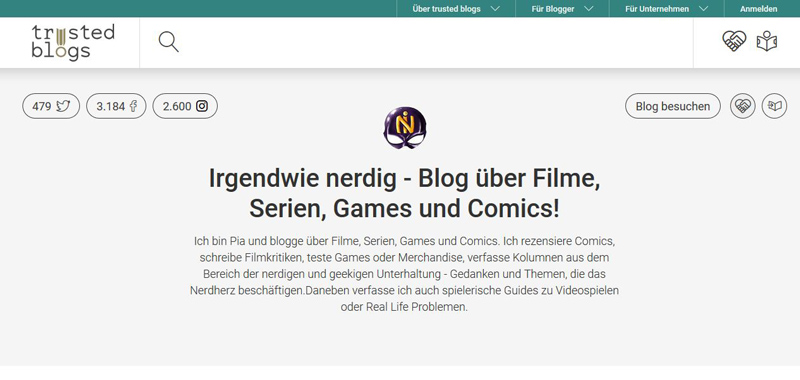Click the Blog besuchen button
The image size is (800, 380).
[673, 106]
